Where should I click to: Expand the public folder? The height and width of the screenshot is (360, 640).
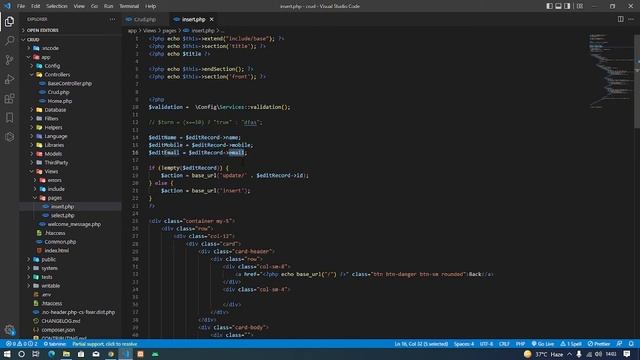click(48, 260)
